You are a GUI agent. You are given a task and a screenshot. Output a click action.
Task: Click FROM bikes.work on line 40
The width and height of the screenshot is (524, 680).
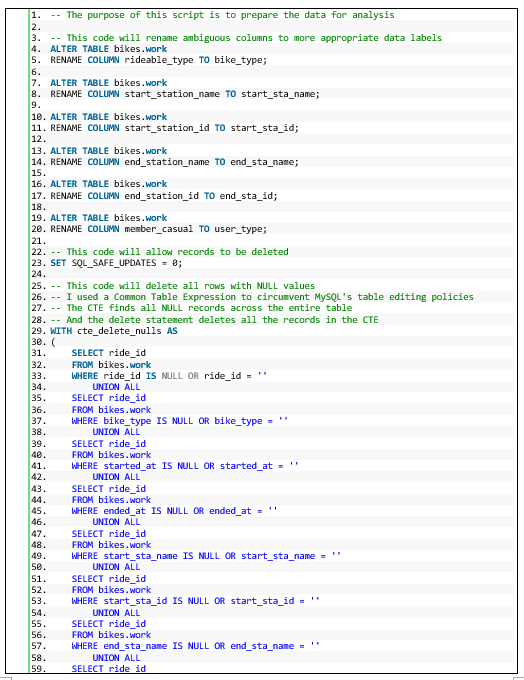pyautogui.click(x=111, y=455)
